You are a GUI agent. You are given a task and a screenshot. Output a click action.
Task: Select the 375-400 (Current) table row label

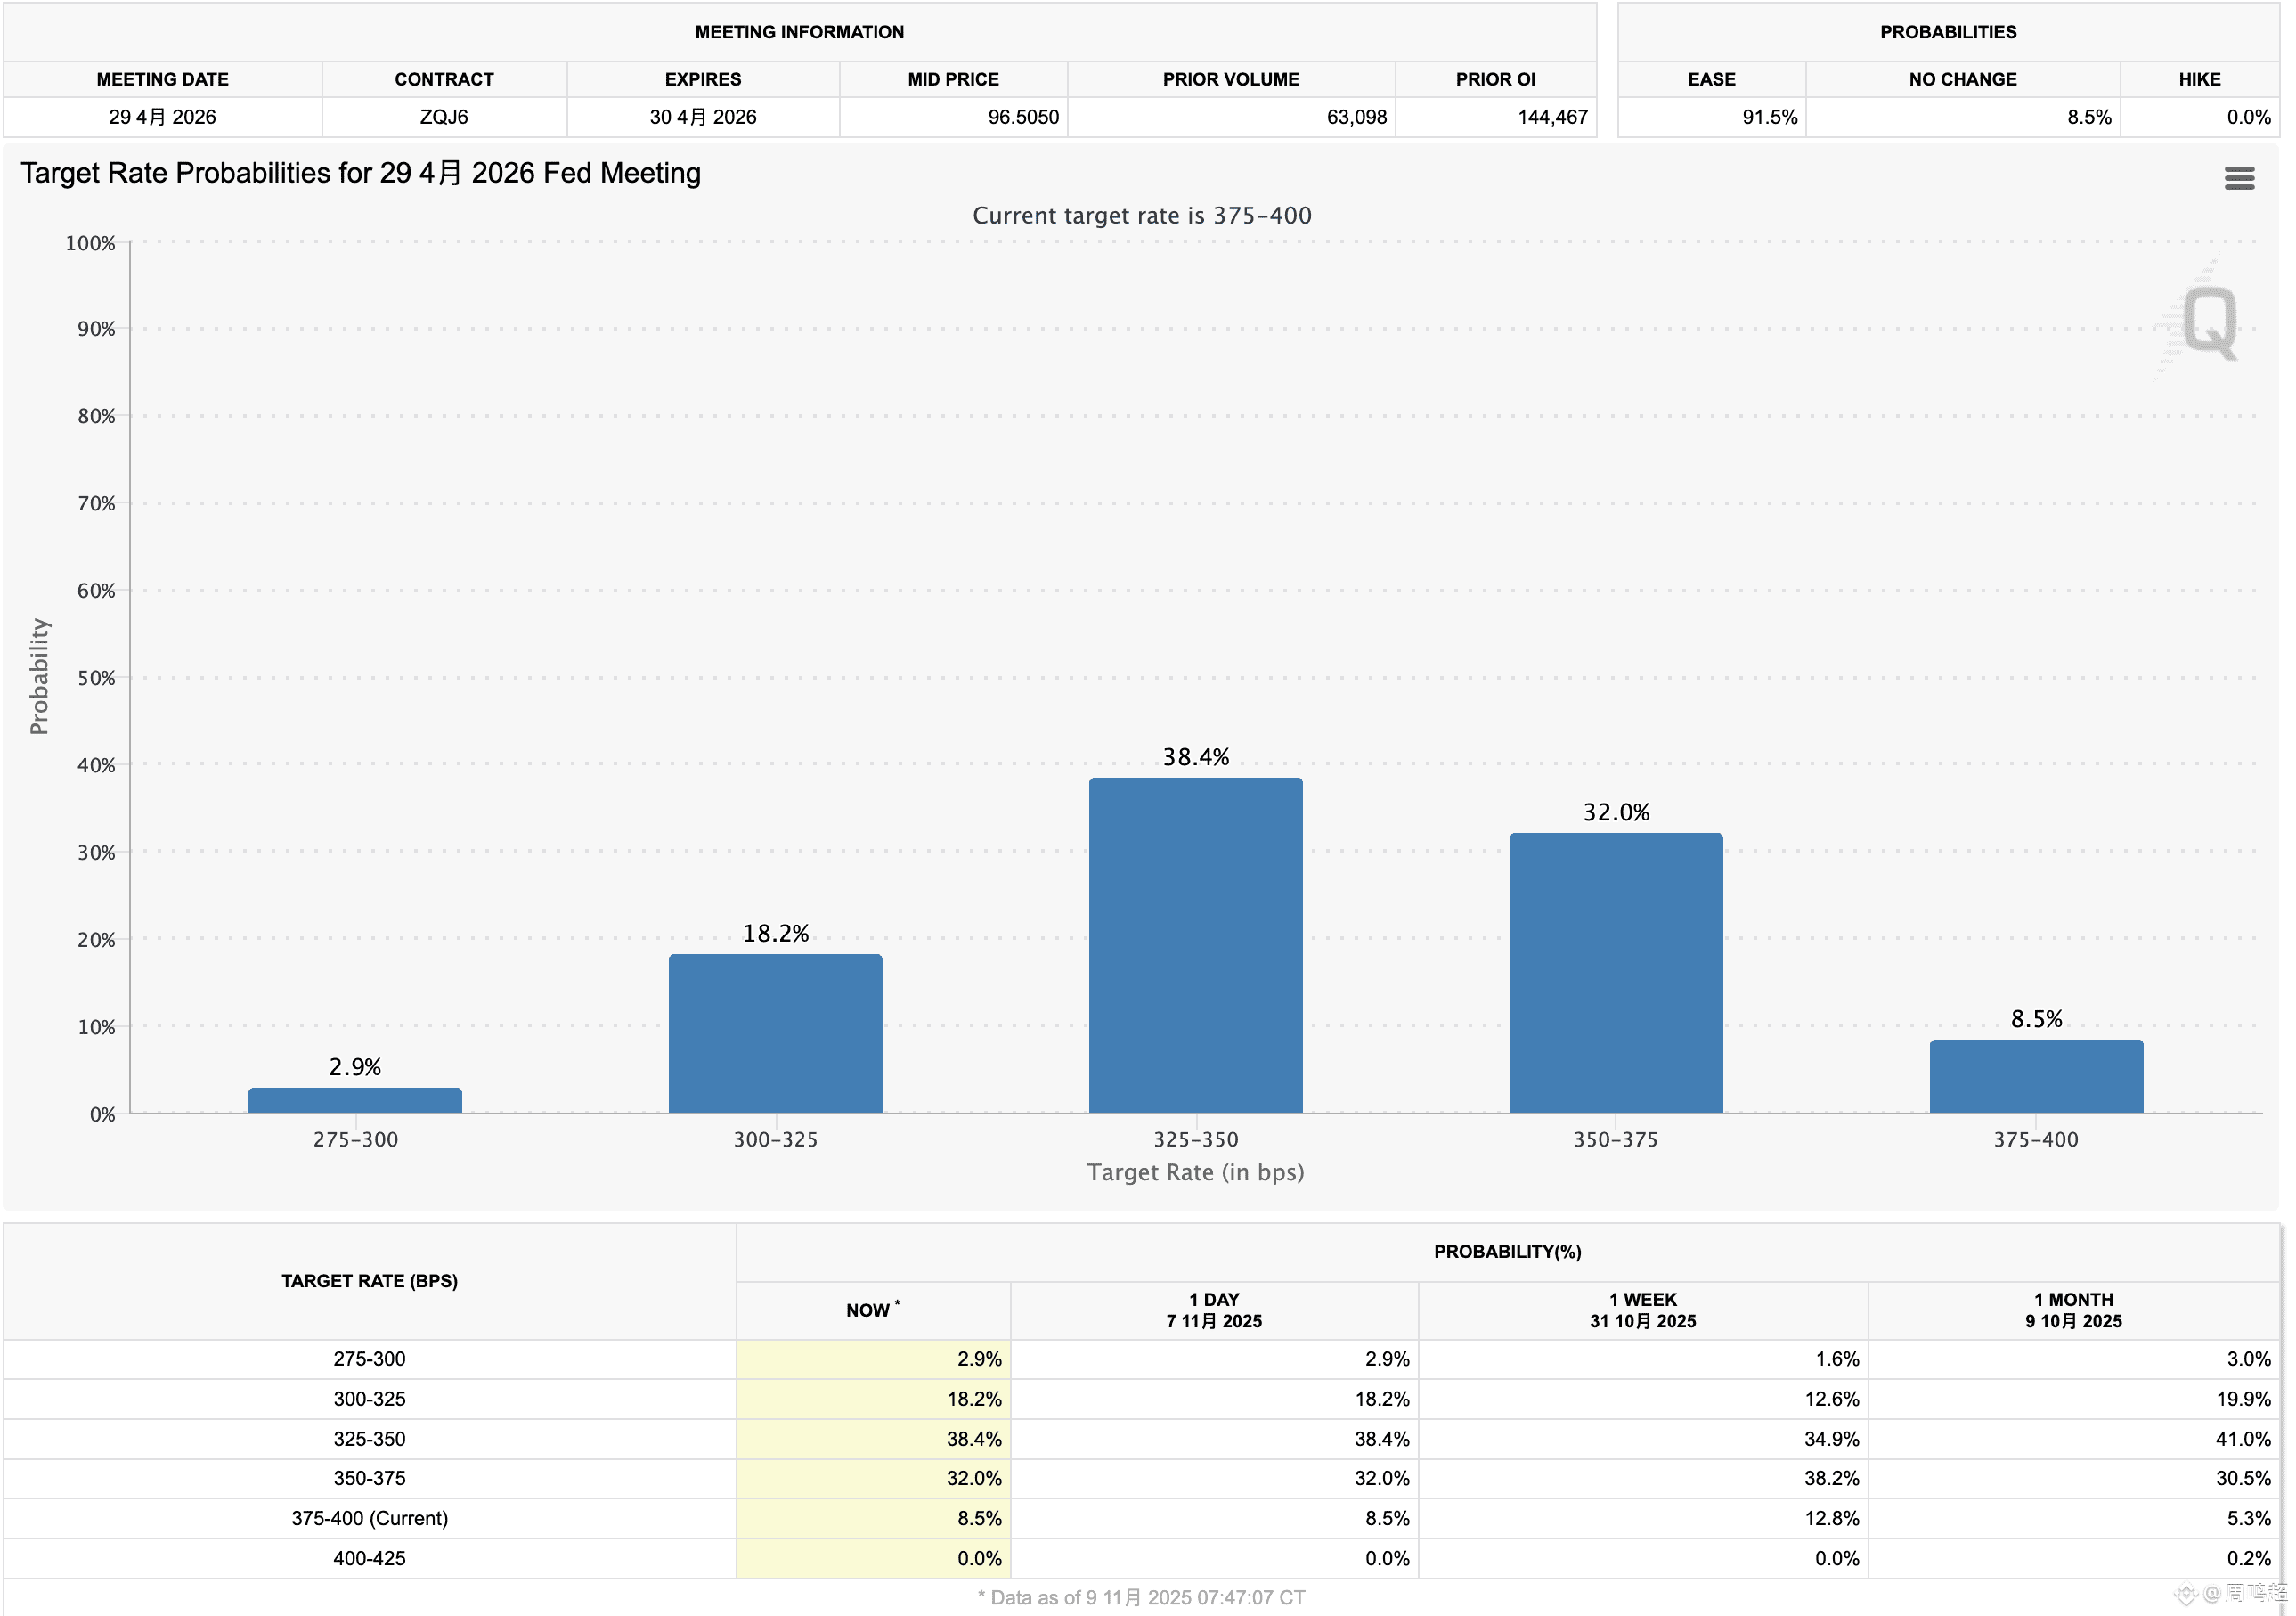pyautogui.click(x=369, y=1518)
